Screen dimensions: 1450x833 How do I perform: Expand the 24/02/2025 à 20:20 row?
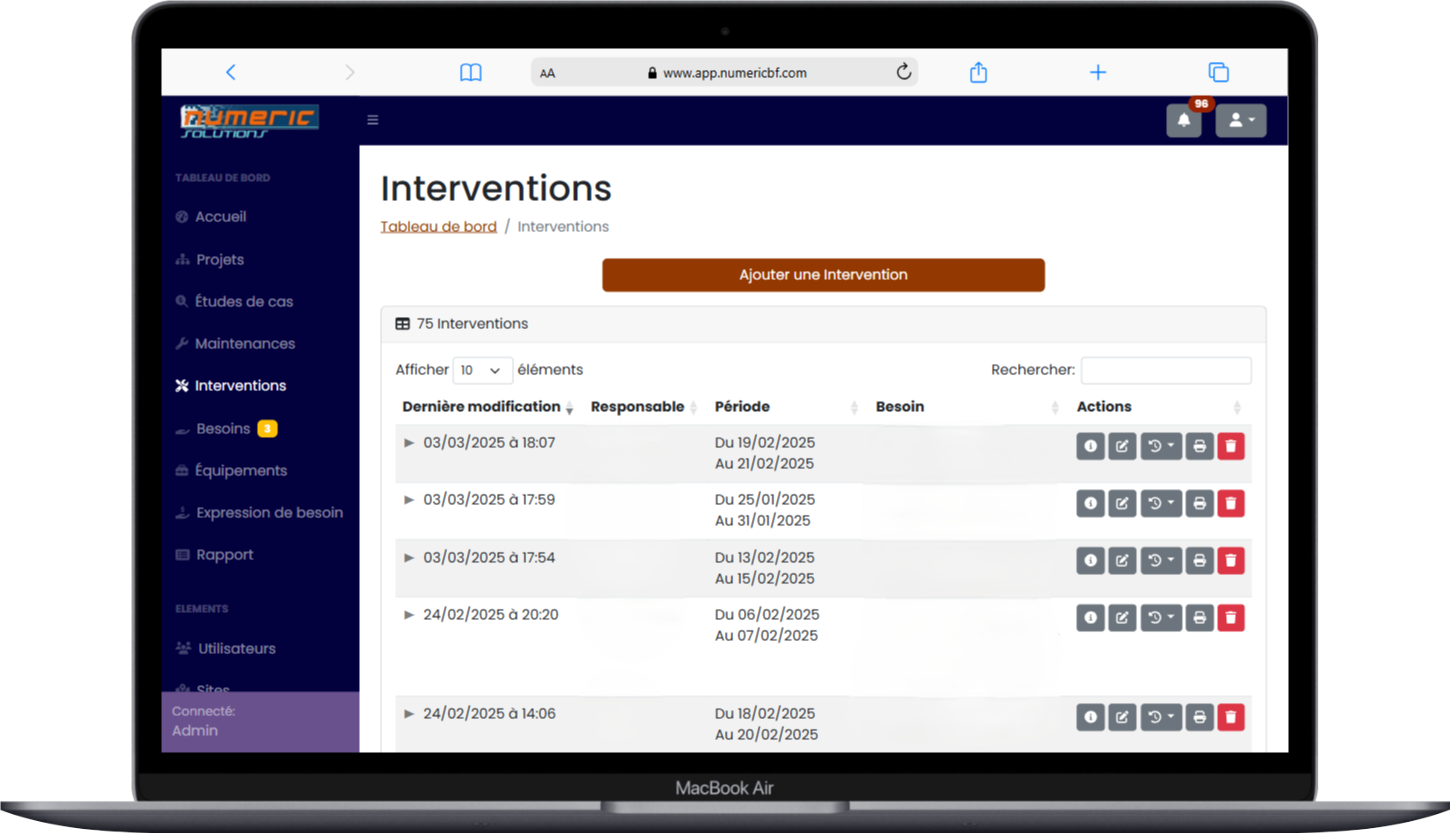click(409, 615)
